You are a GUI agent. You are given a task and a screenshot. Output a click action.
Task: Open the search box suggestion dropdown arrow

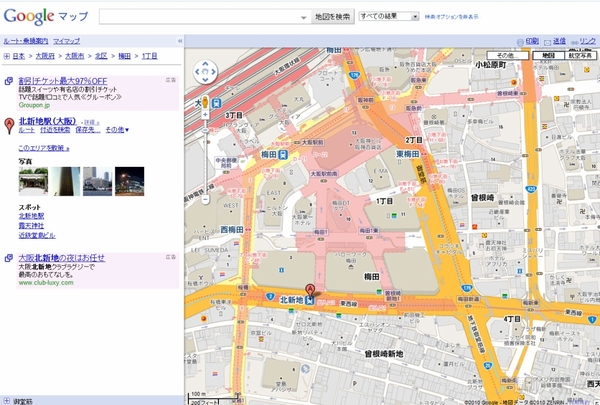(303, 17)
